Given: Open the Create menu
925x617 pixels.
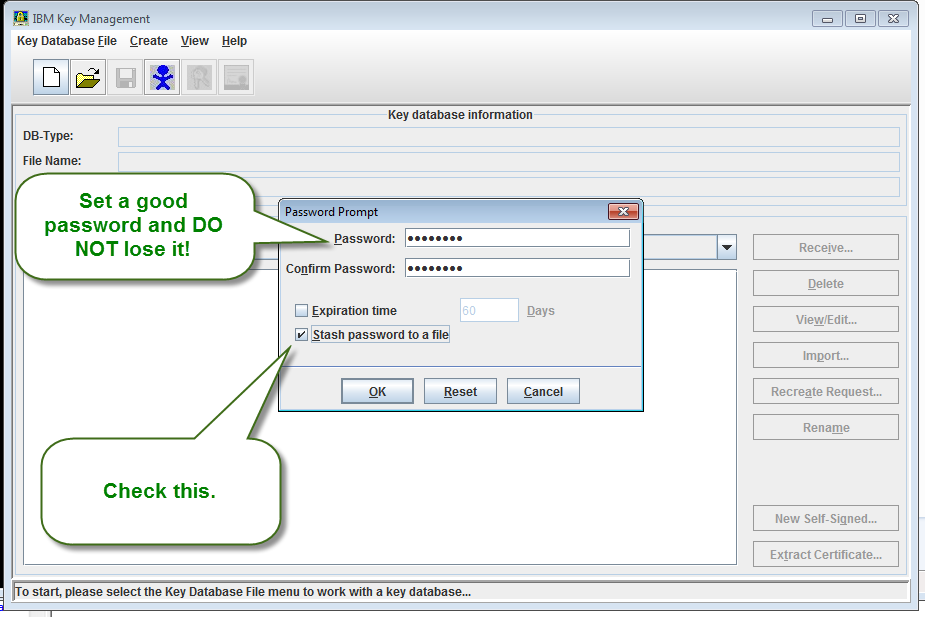Looking at the screenshot, I should [148, 41].
